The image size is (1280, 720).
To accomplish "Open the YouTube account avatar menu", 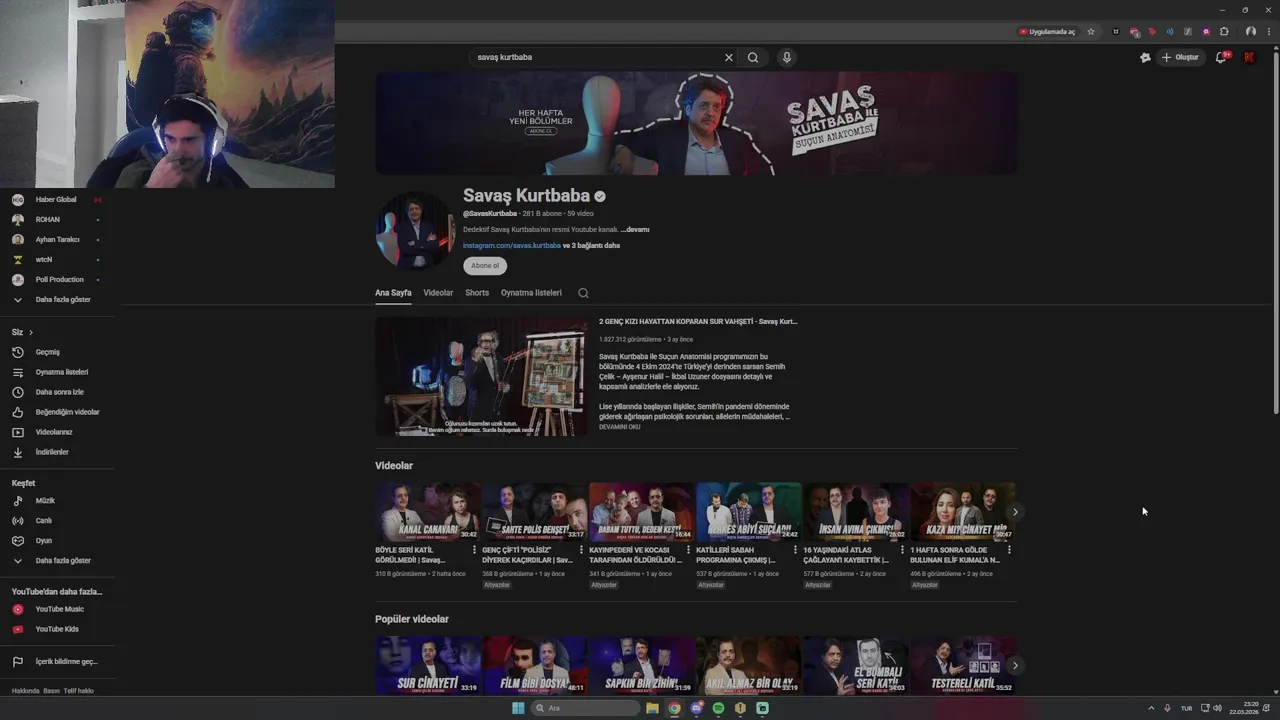I will point(1249,57).
